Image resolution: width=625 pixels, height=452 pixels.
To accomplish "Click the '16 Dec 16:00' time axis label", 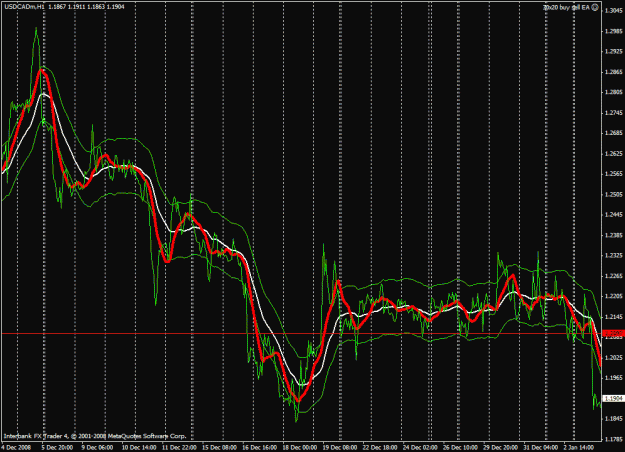I will 259,447.
